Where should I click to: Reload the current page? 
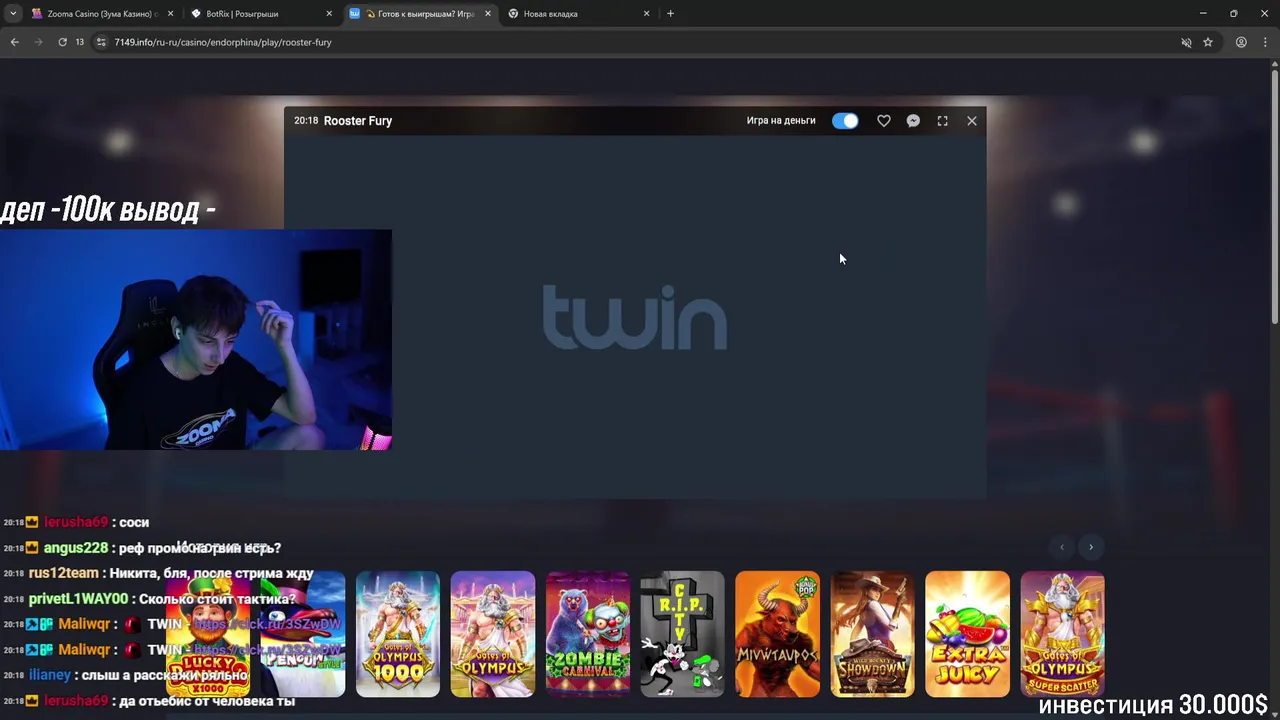[x=62, y=42]
